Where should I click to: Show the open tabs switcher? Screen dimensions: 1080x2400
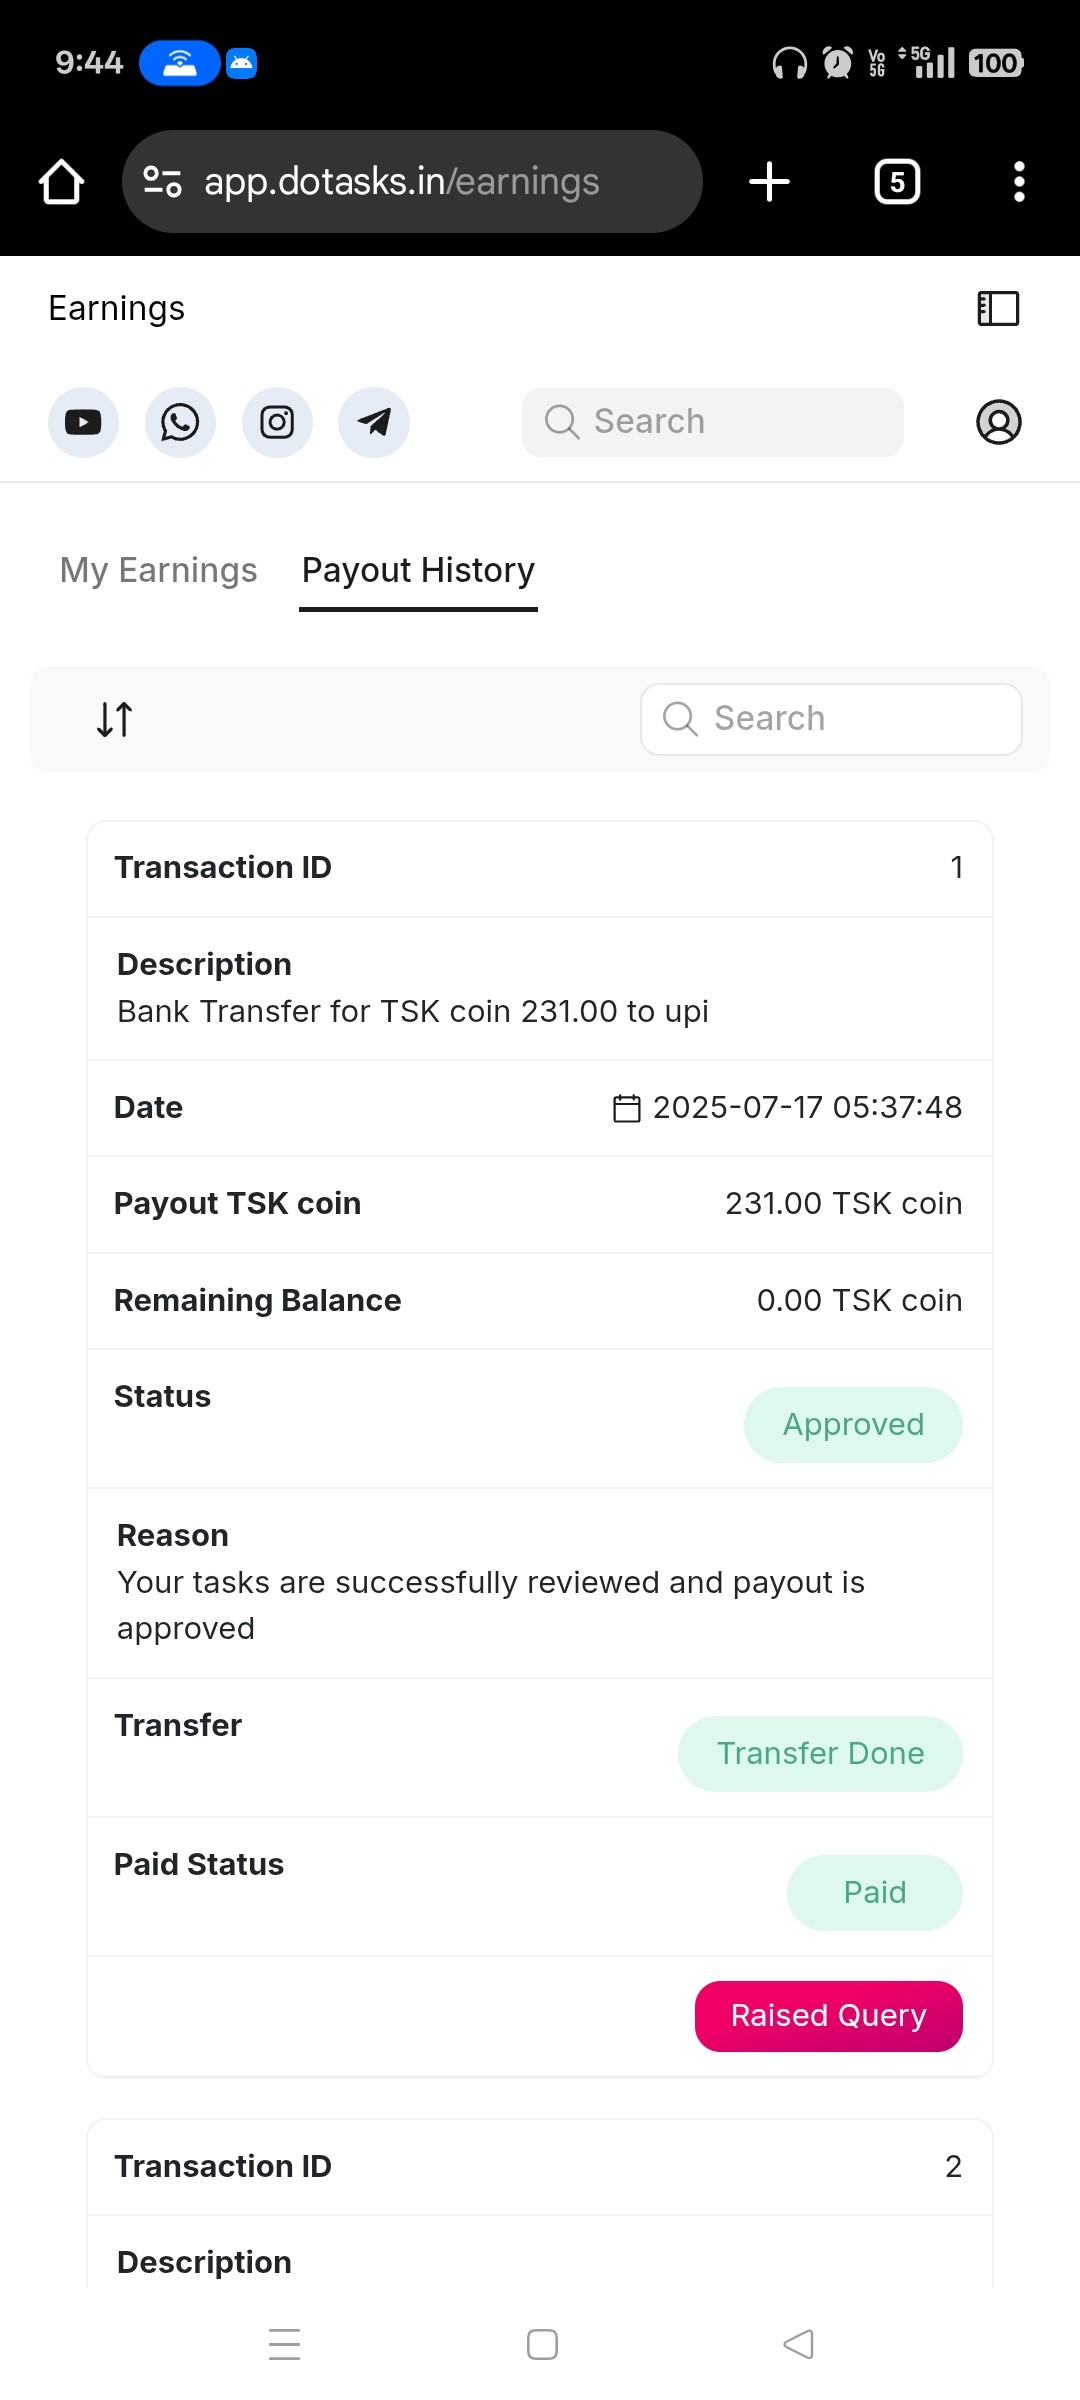(x=897, y=182)
